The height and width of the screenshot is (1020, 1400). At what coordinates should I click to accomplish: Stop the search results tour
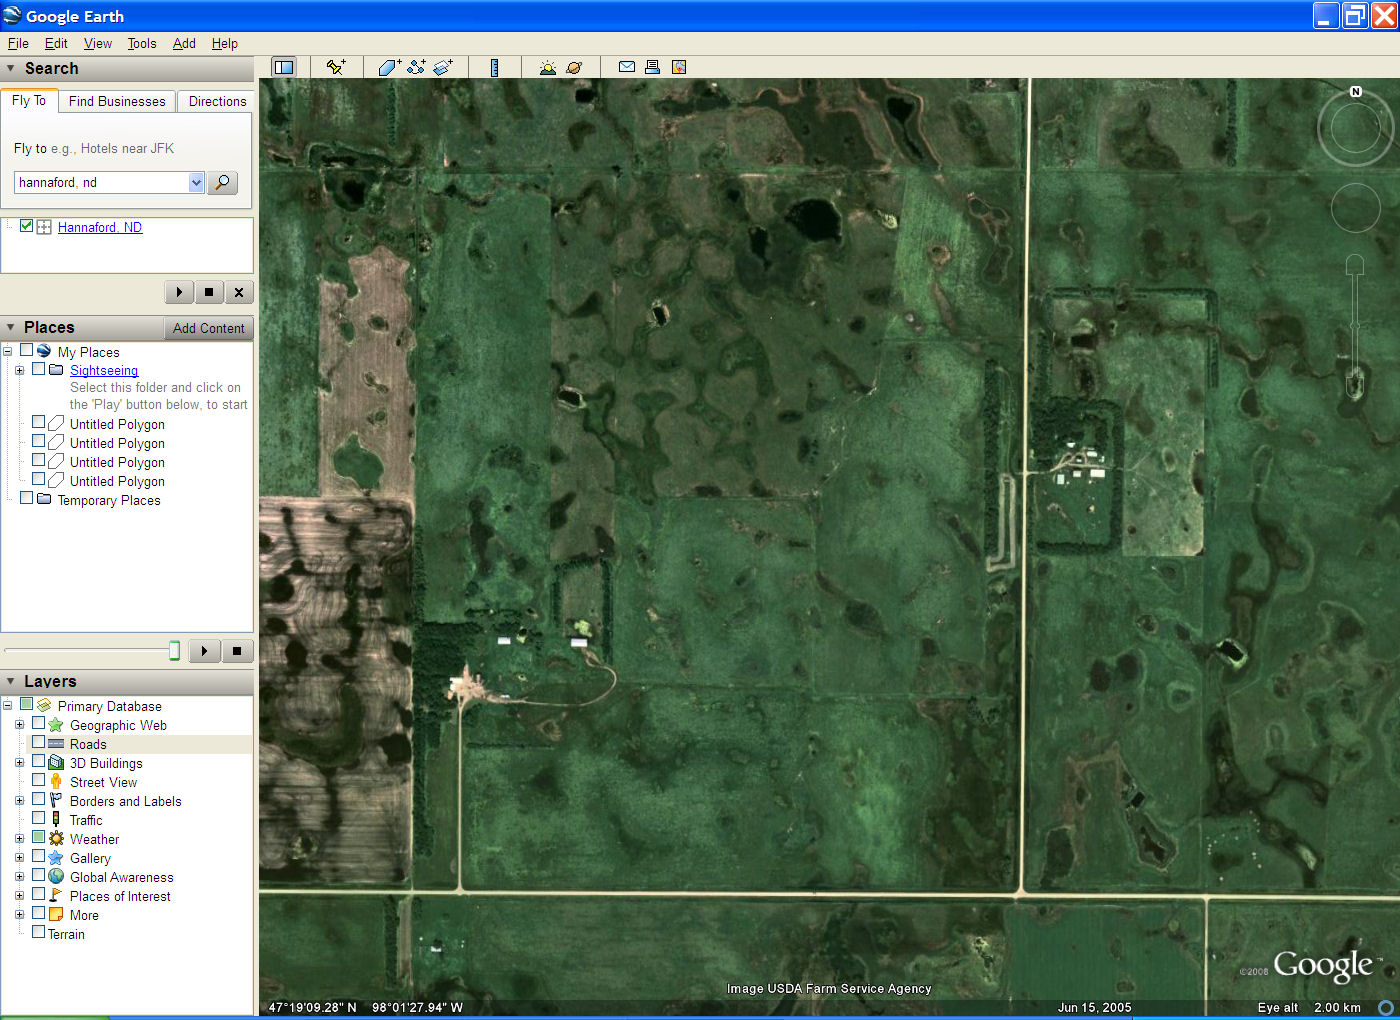tap(209, 292)
